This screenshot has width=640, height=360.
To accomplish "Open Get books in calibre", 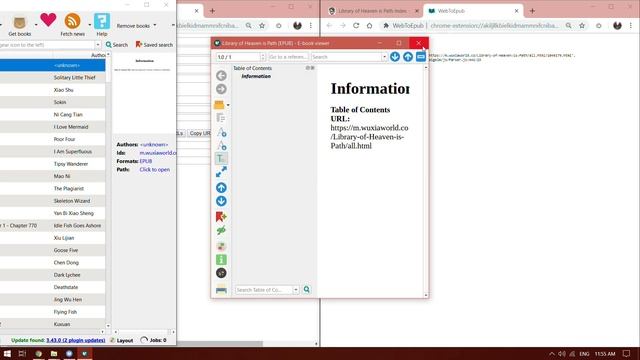I will tap(20, 26).
